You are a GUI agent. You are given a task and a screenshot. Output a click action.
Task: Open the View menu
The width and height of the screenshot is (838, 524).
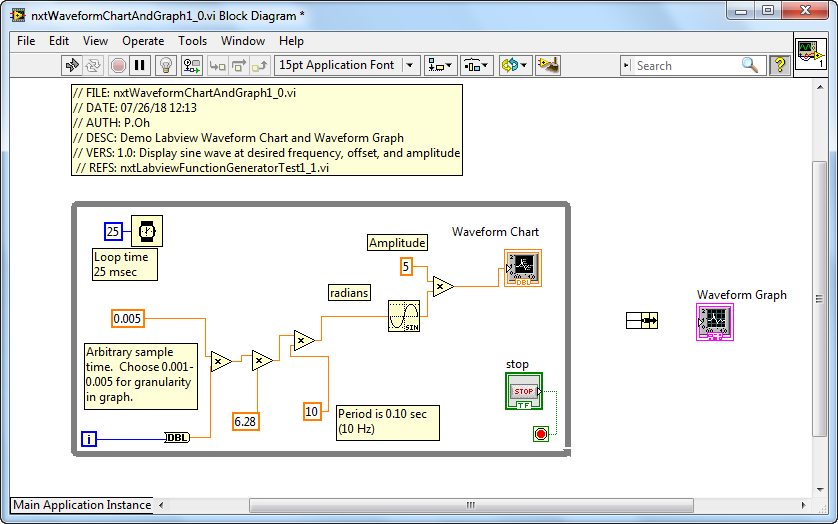pyautogui.click(x=95, y=41)
